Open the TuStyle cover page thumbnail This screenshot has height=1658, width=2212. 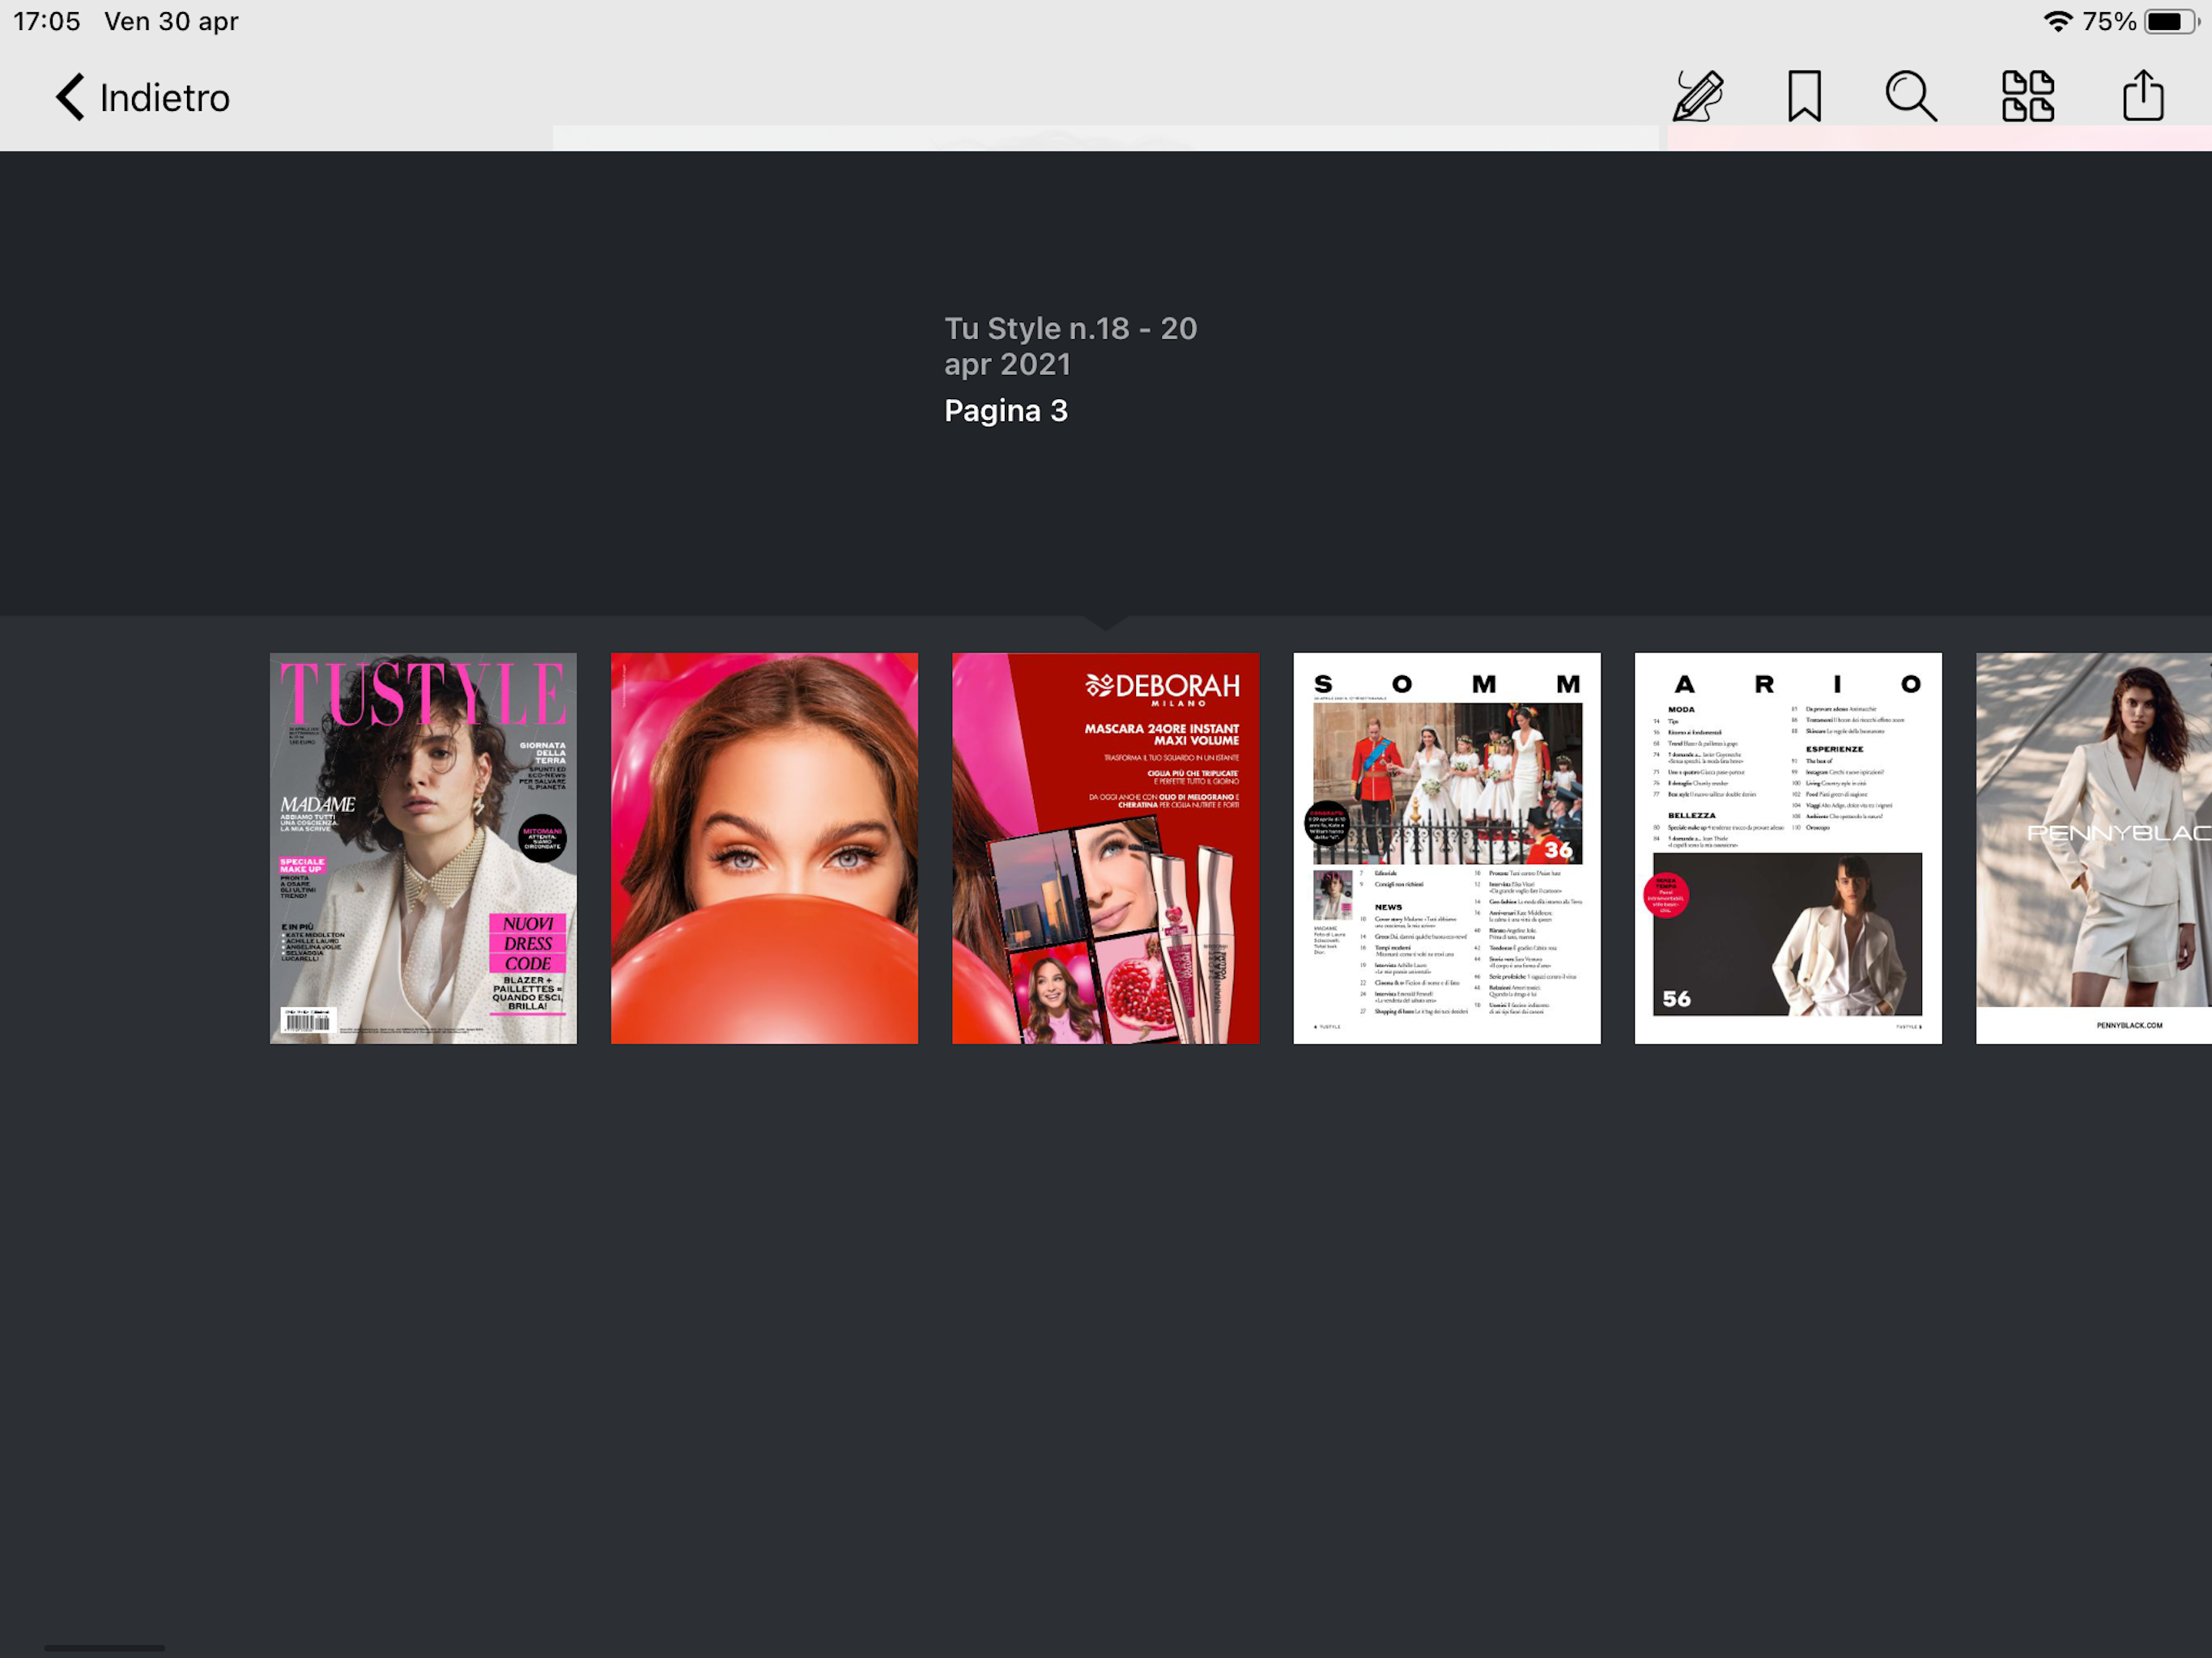pos(423,848)
